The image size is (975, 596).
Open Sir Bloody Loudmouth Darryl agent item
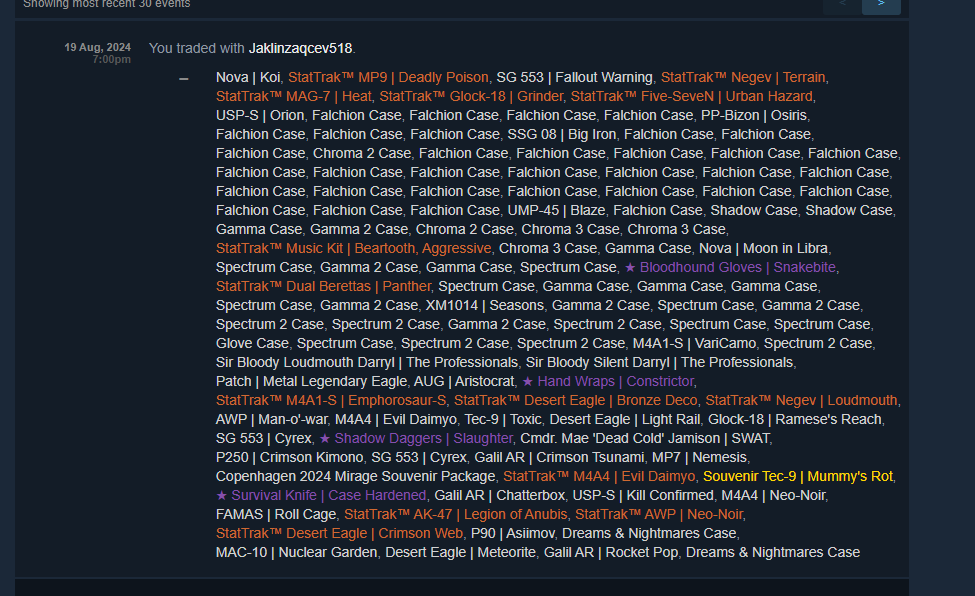366,362
